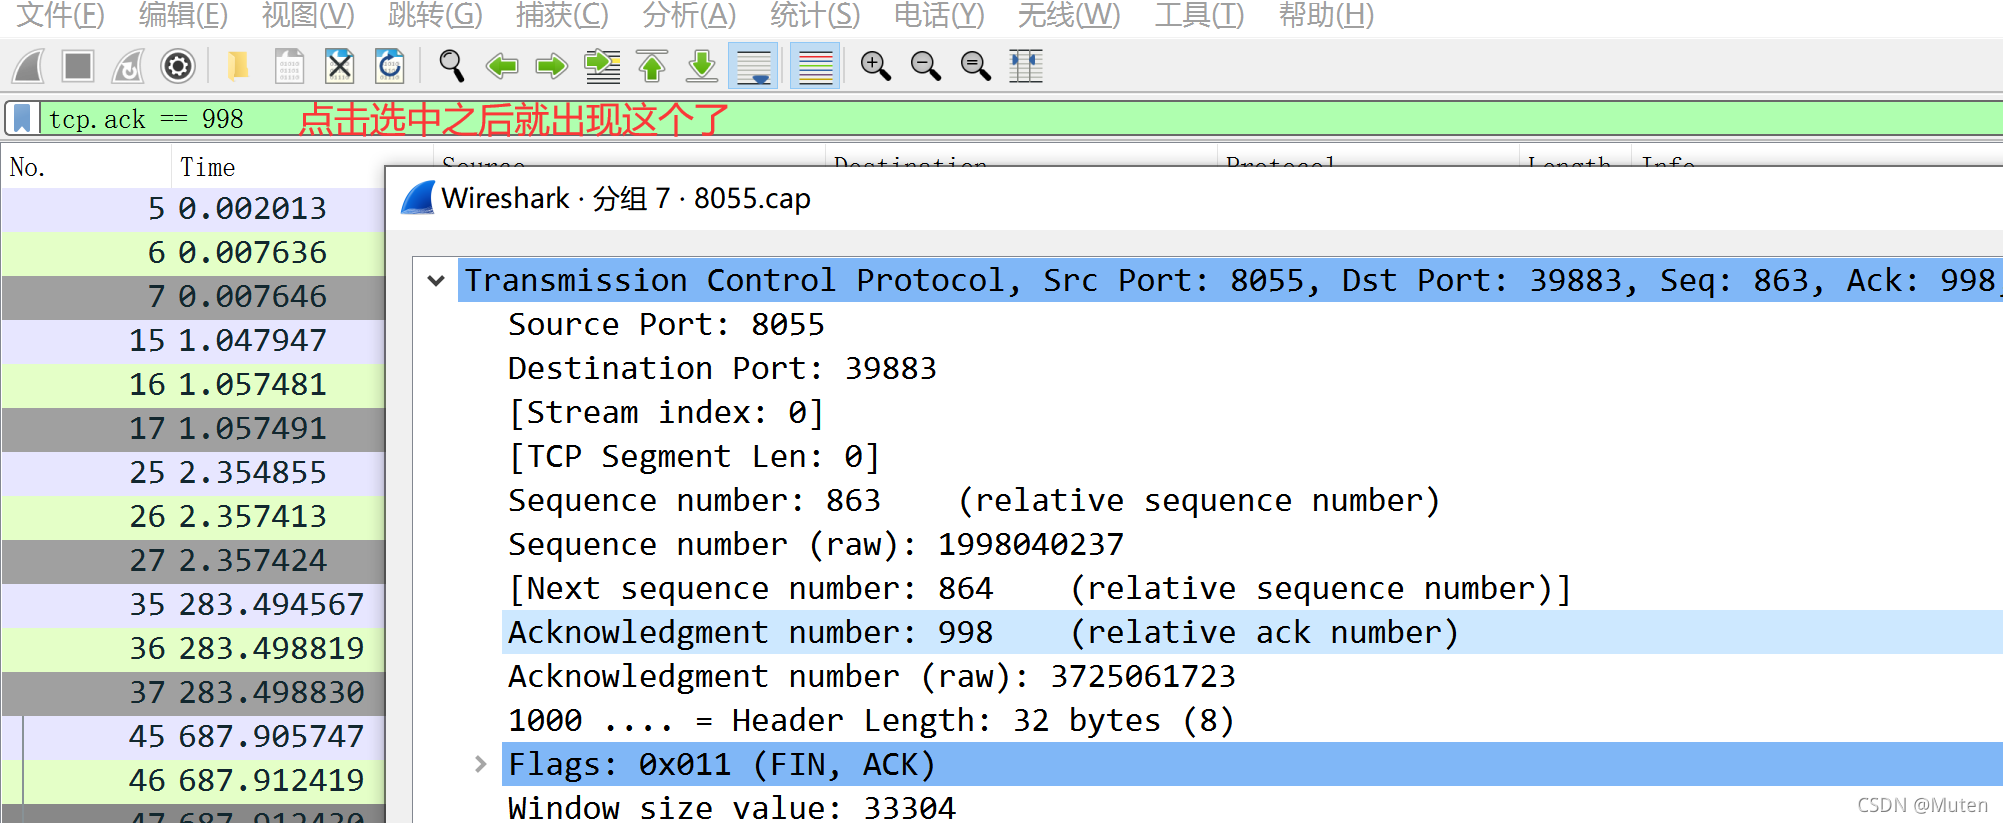
Task: Open the 分析(A) menu
Action: pyautogui.click(x=689, y=16)
